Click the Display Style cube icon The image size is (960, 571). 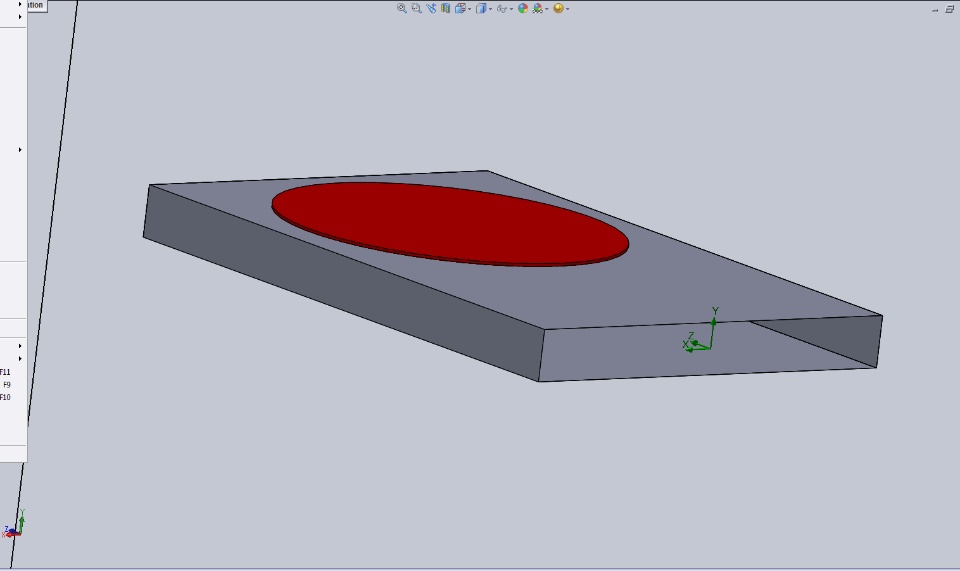pos(481,8)
